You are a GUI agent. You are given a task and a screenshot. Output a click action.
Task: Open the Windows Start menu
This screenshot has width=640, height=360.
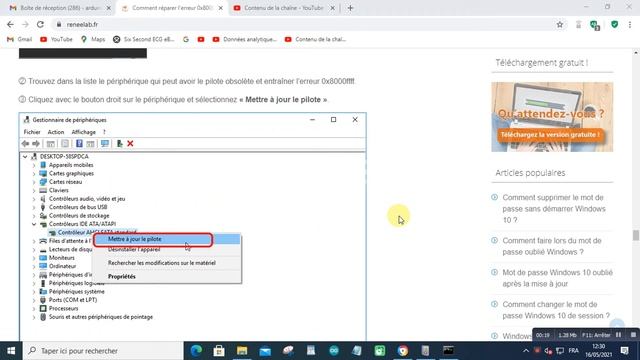click(11, 351)
